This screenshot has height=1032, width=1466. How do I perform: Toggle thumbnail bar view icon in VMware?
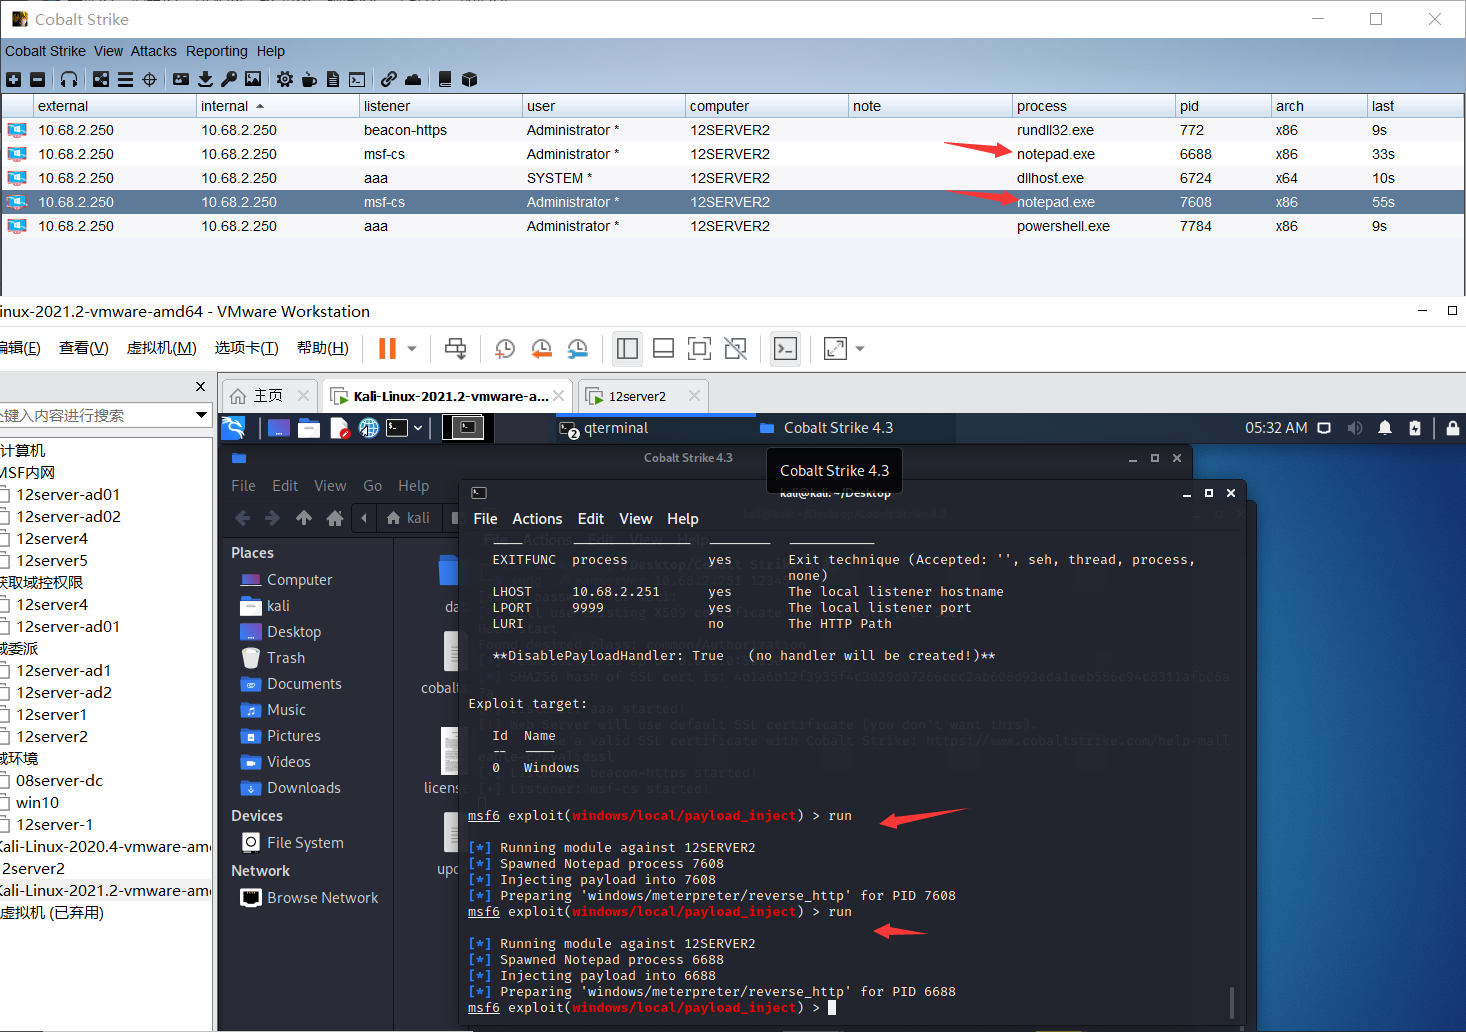pyautogui.click(x=663, y=348)
